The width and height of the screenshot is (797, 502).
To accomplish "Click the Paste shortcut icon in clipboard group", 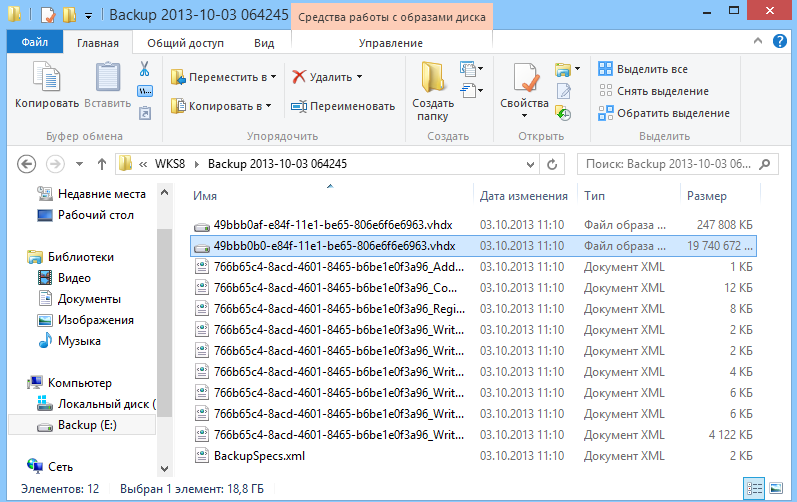I will (x=145, y=113).
